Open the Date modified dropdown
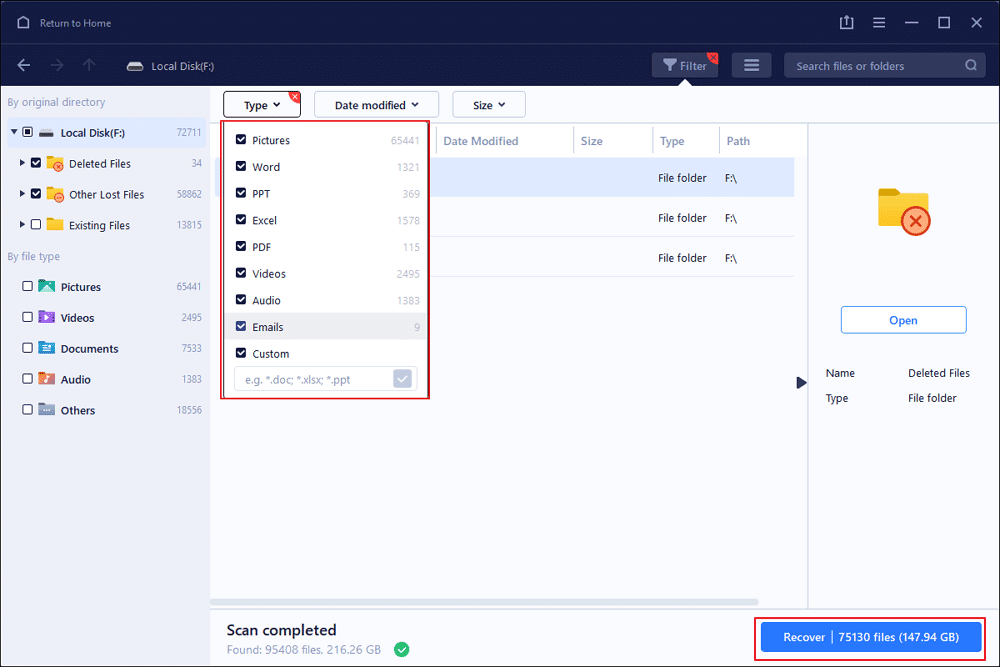 click(375, 103)
